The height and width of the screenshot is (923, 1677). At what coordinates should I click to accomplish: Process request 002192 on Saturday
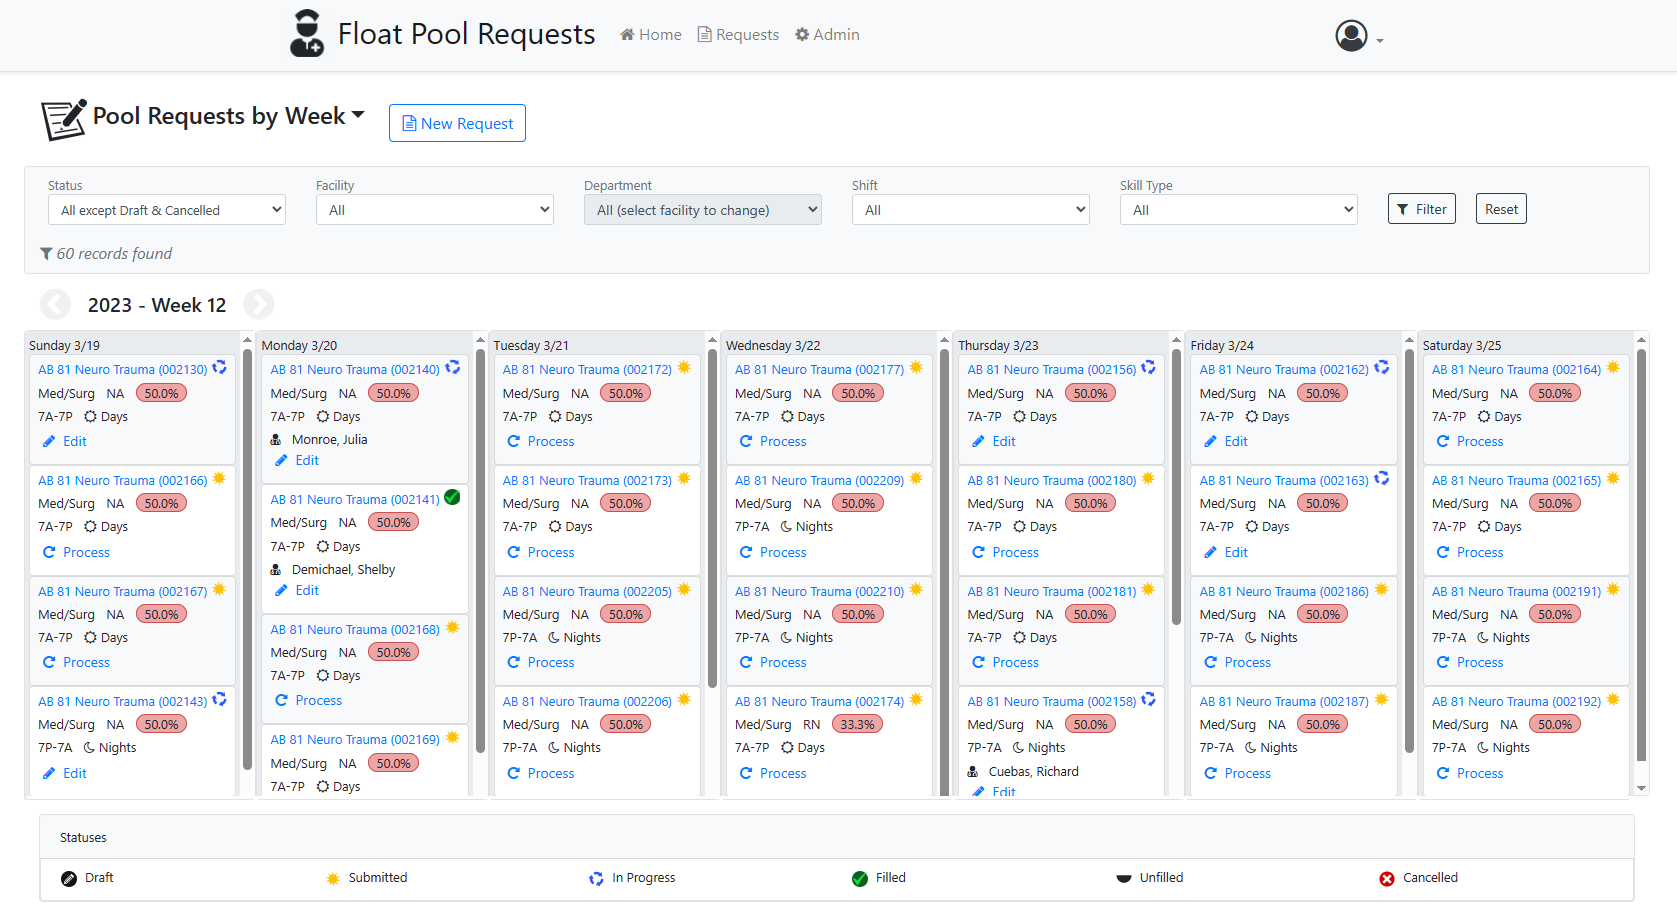(1470, 773)
